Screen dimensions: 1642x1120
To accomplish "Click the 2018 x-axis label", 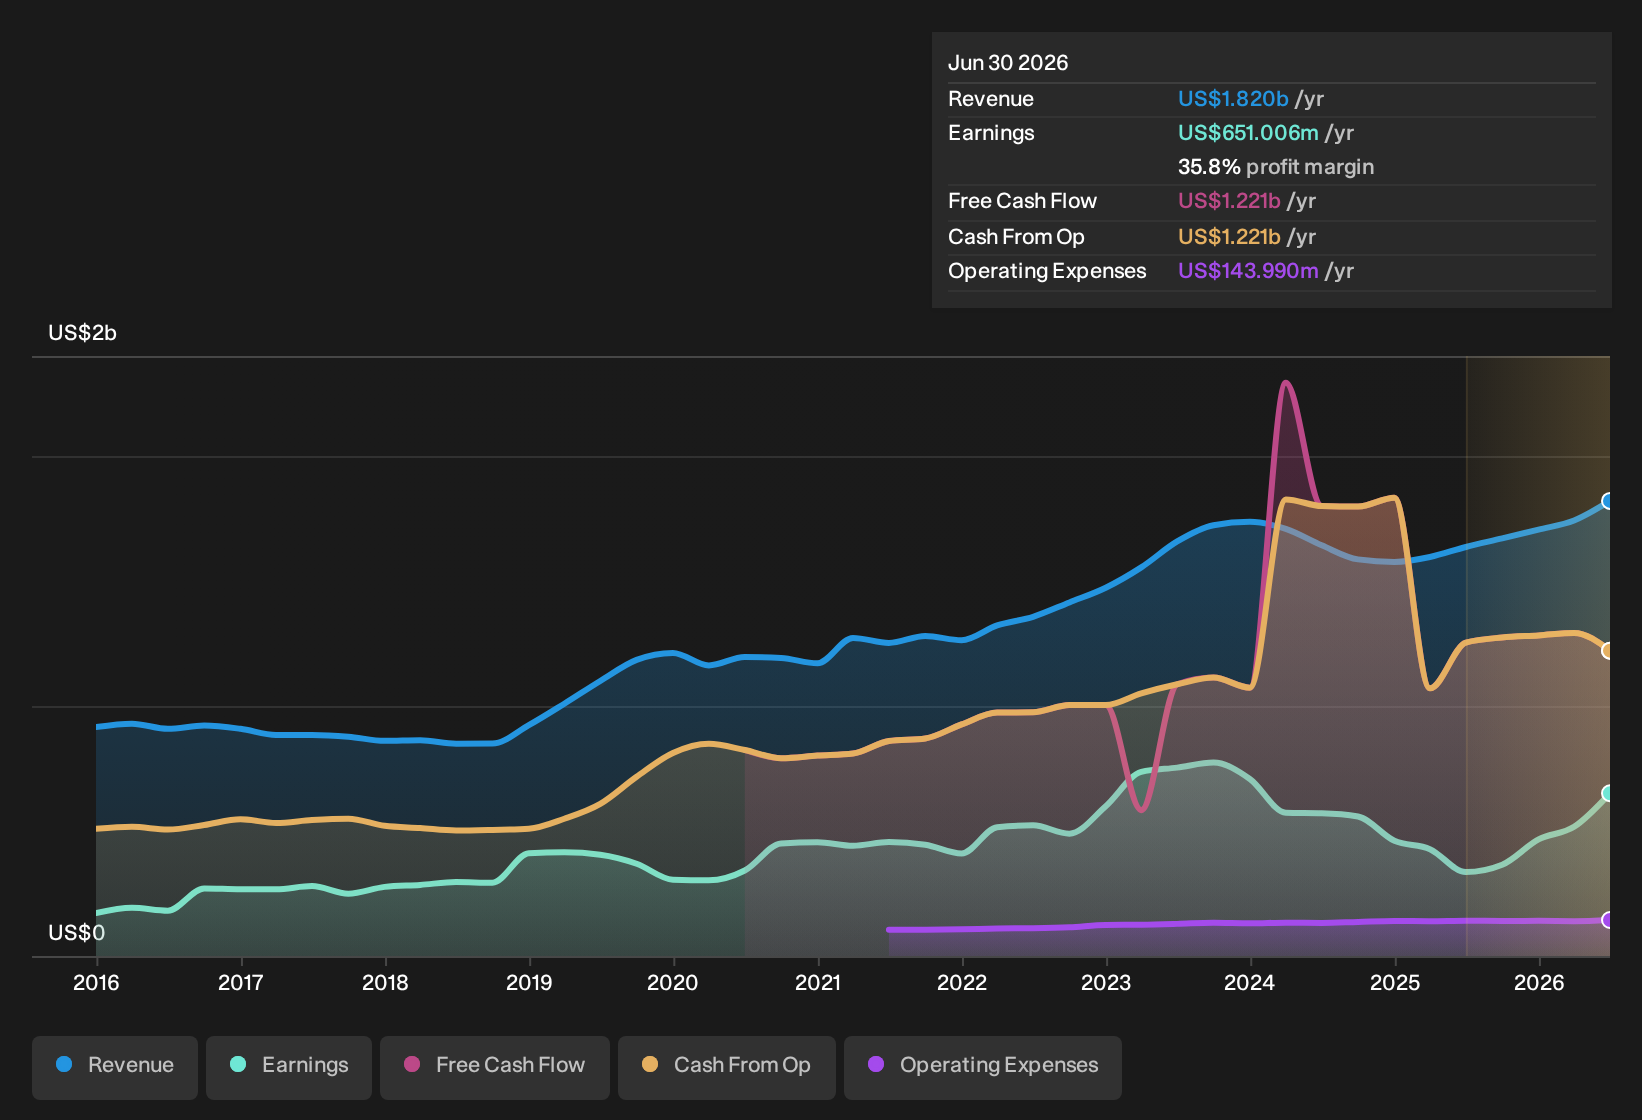I will [385, 983].
